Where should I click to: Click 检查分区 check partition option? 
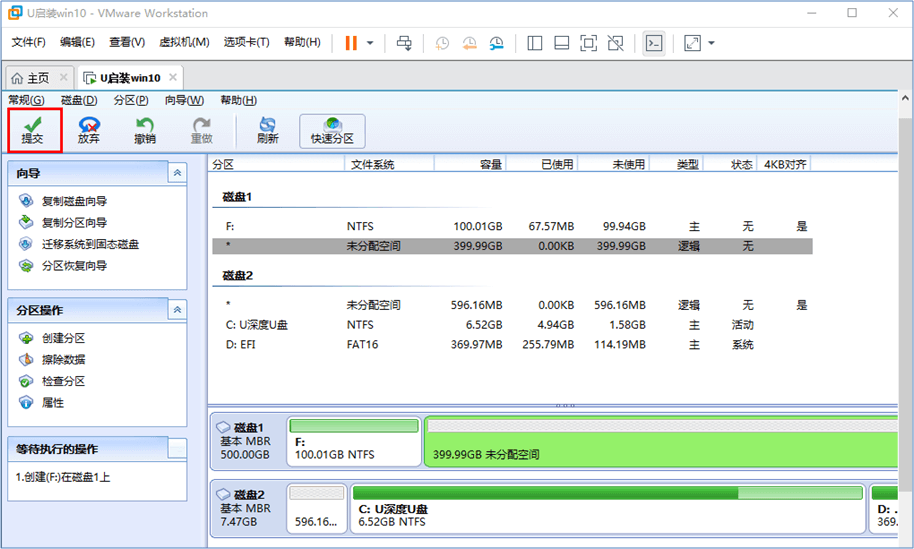pos(52,381)
